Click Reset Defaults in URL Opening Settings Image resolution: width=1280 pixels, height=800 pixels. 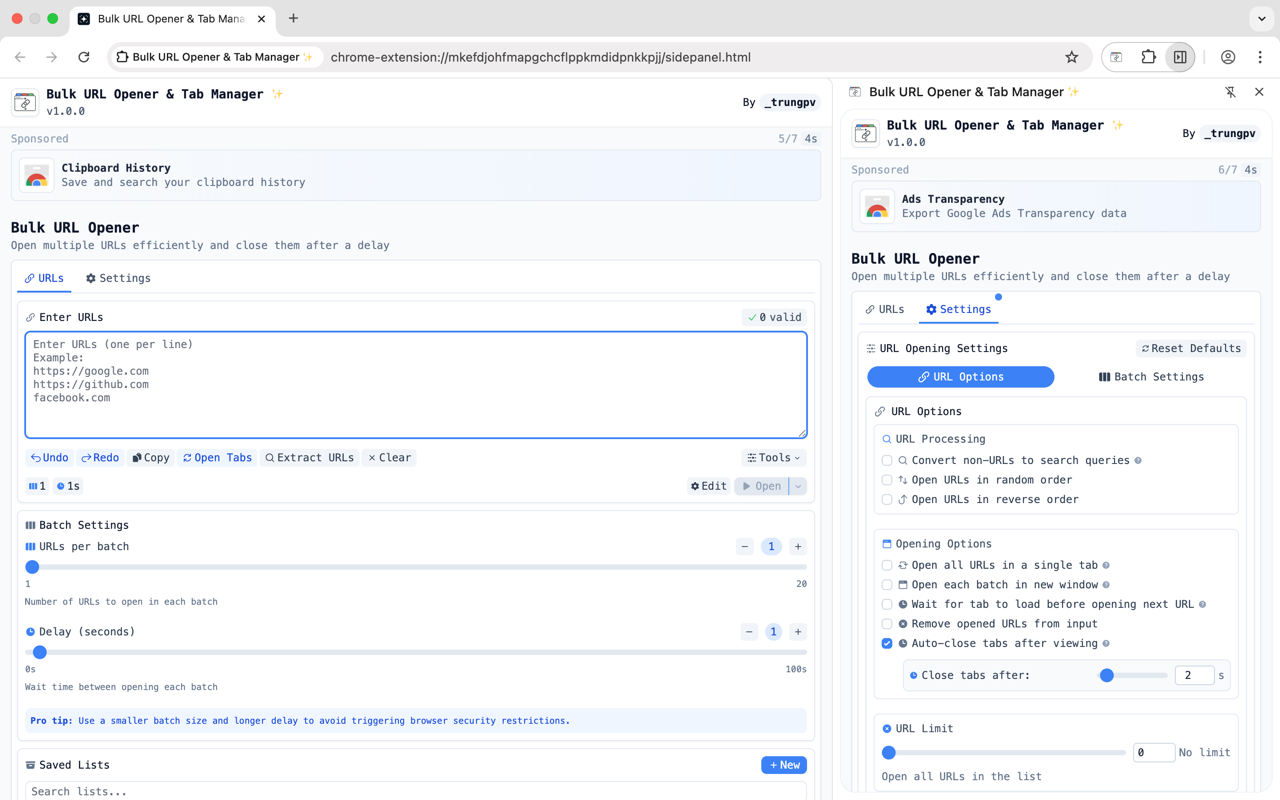1191,348
